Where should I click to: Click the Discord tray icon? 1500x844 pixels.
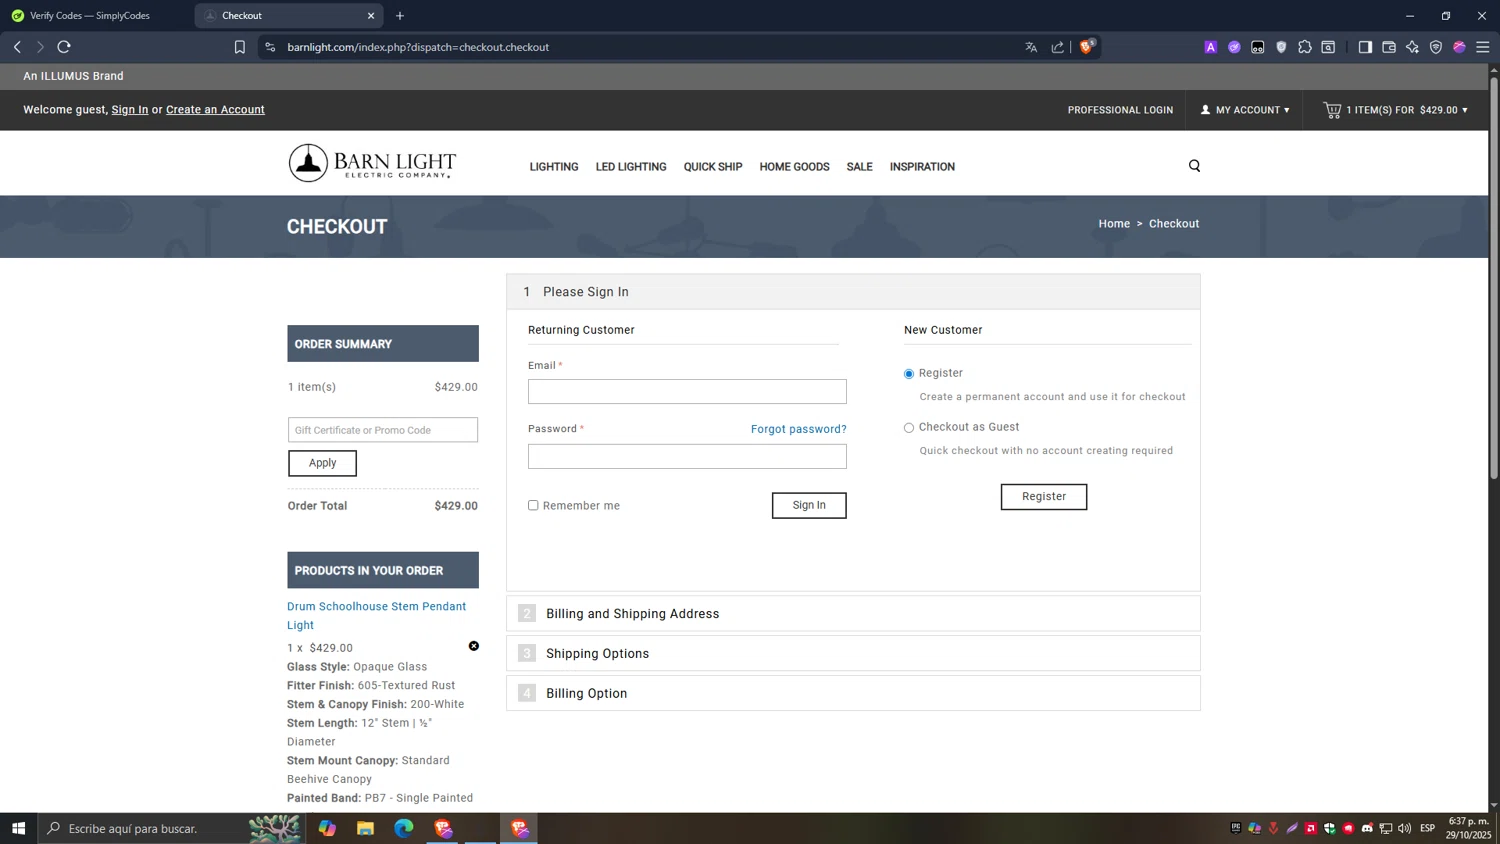1367,828
